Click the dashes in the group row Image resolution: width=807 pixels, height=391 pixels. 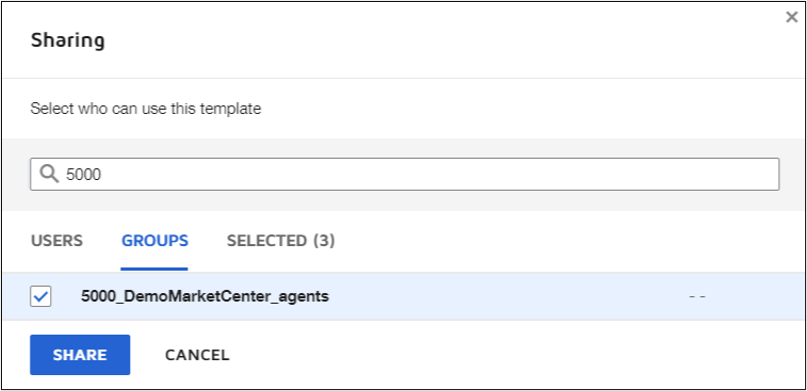(697, 297)
